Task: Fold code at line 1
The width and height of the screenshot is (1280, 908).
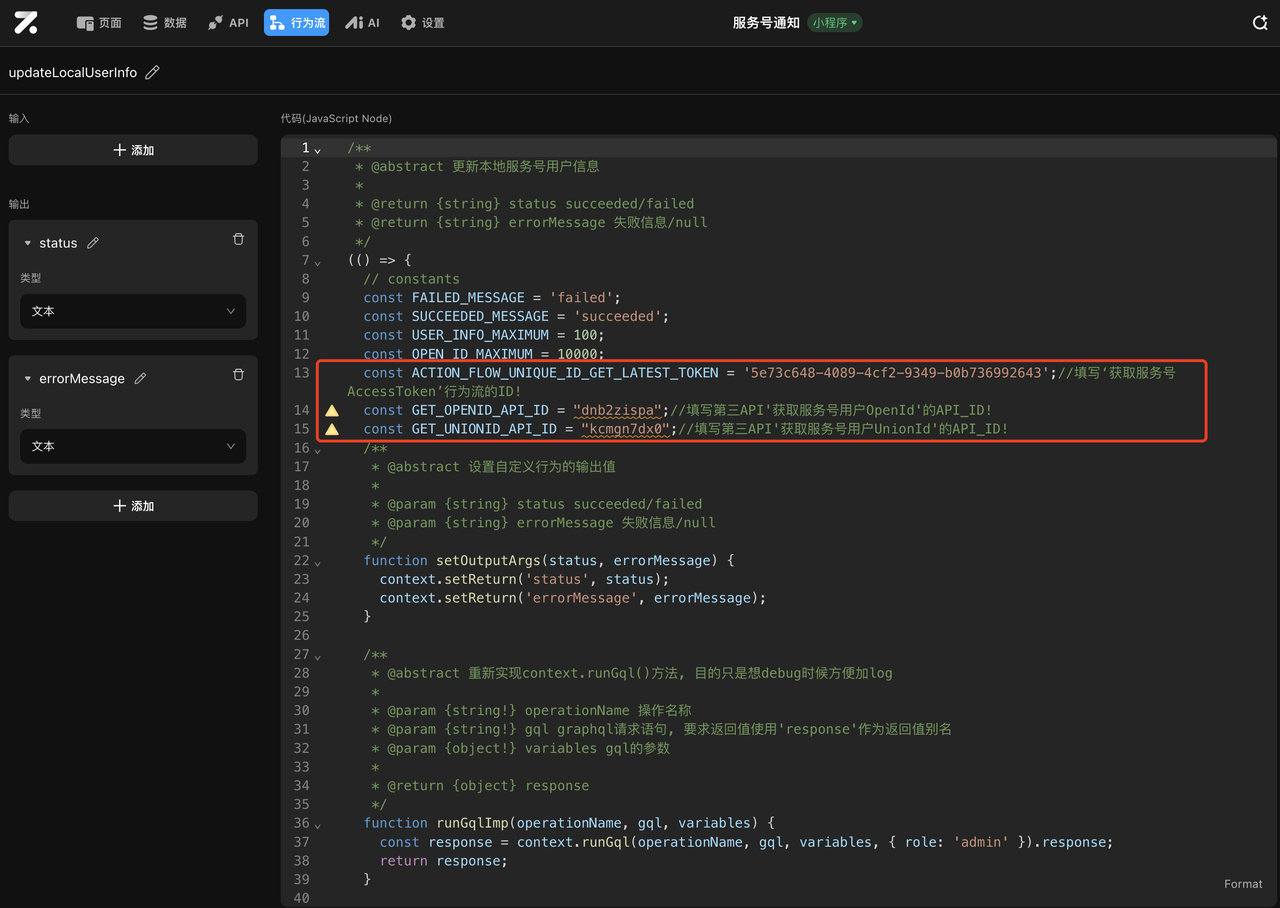Action: [x=318, y=149]
